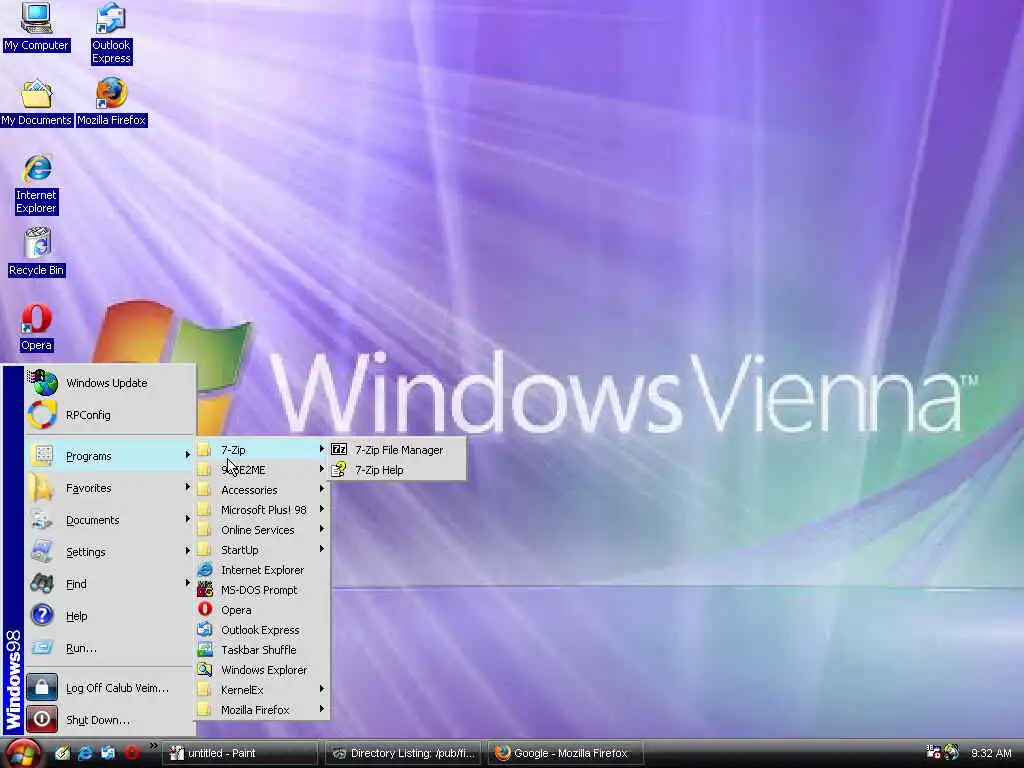
Task: Expand Online Services program folder
Action: (262, 530)
